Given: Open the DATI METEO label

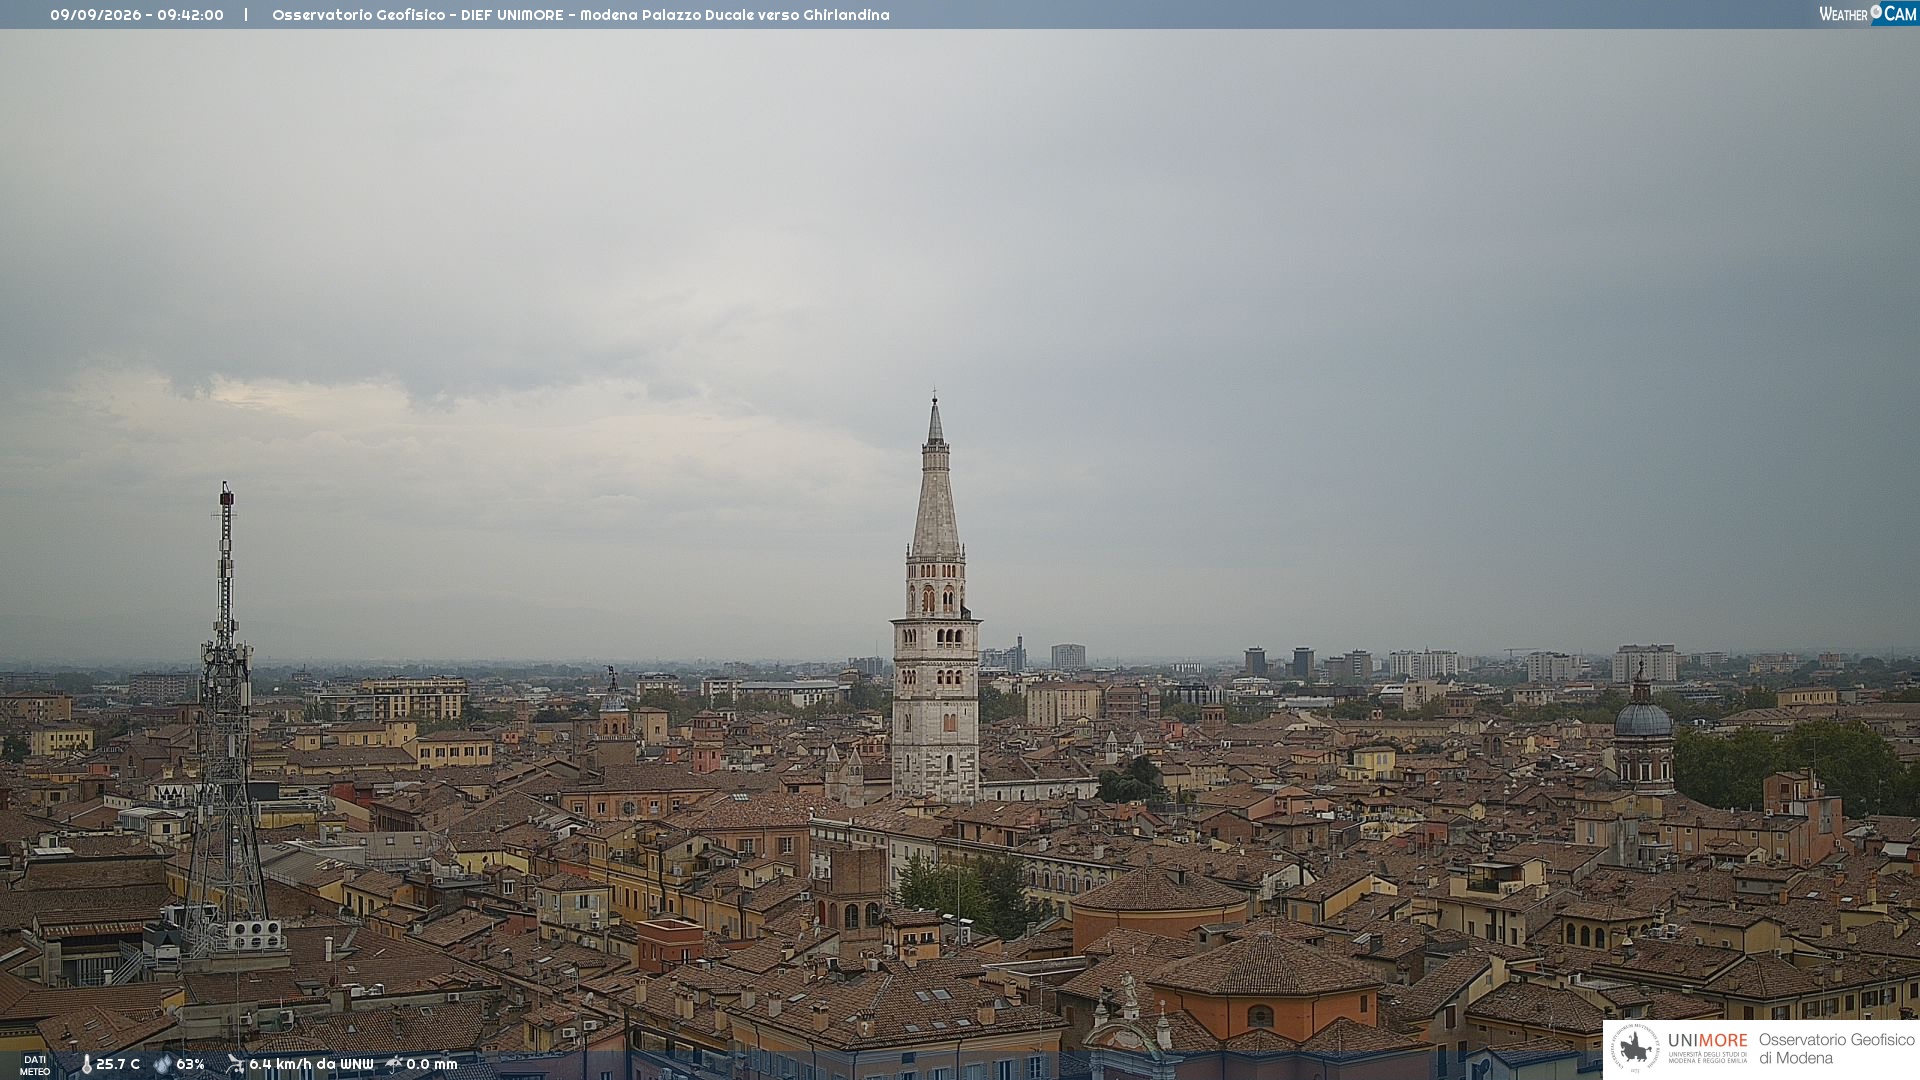Looking at the screenshot, I should [35, 1066].
